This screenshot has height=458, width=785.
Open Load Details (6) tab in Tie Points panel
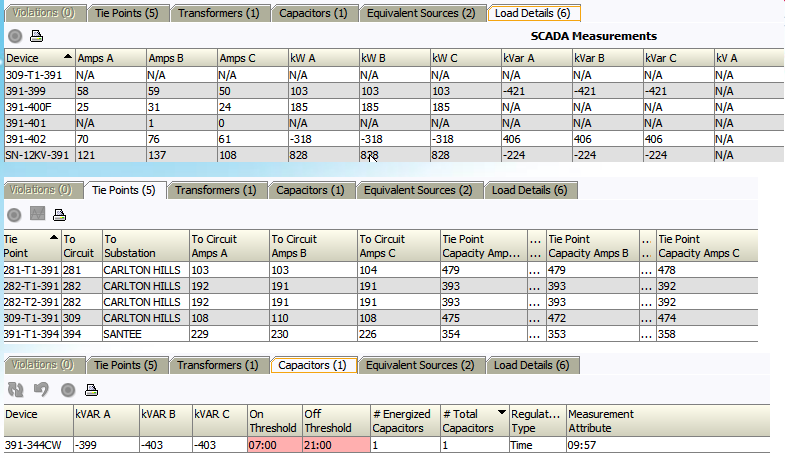click(530, 190)
